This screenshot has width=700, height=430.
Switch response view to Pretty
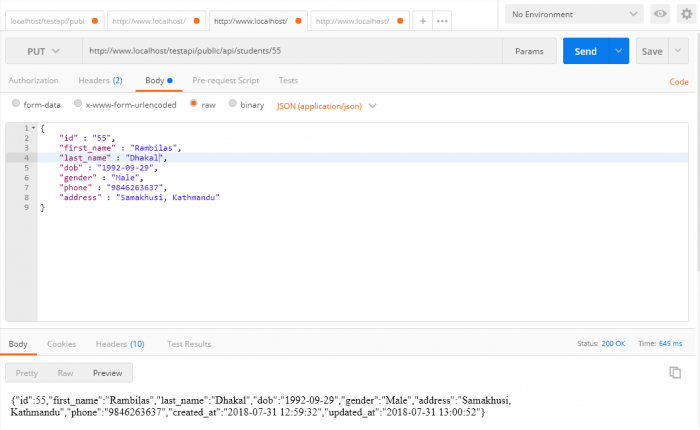tap(27, 373)
